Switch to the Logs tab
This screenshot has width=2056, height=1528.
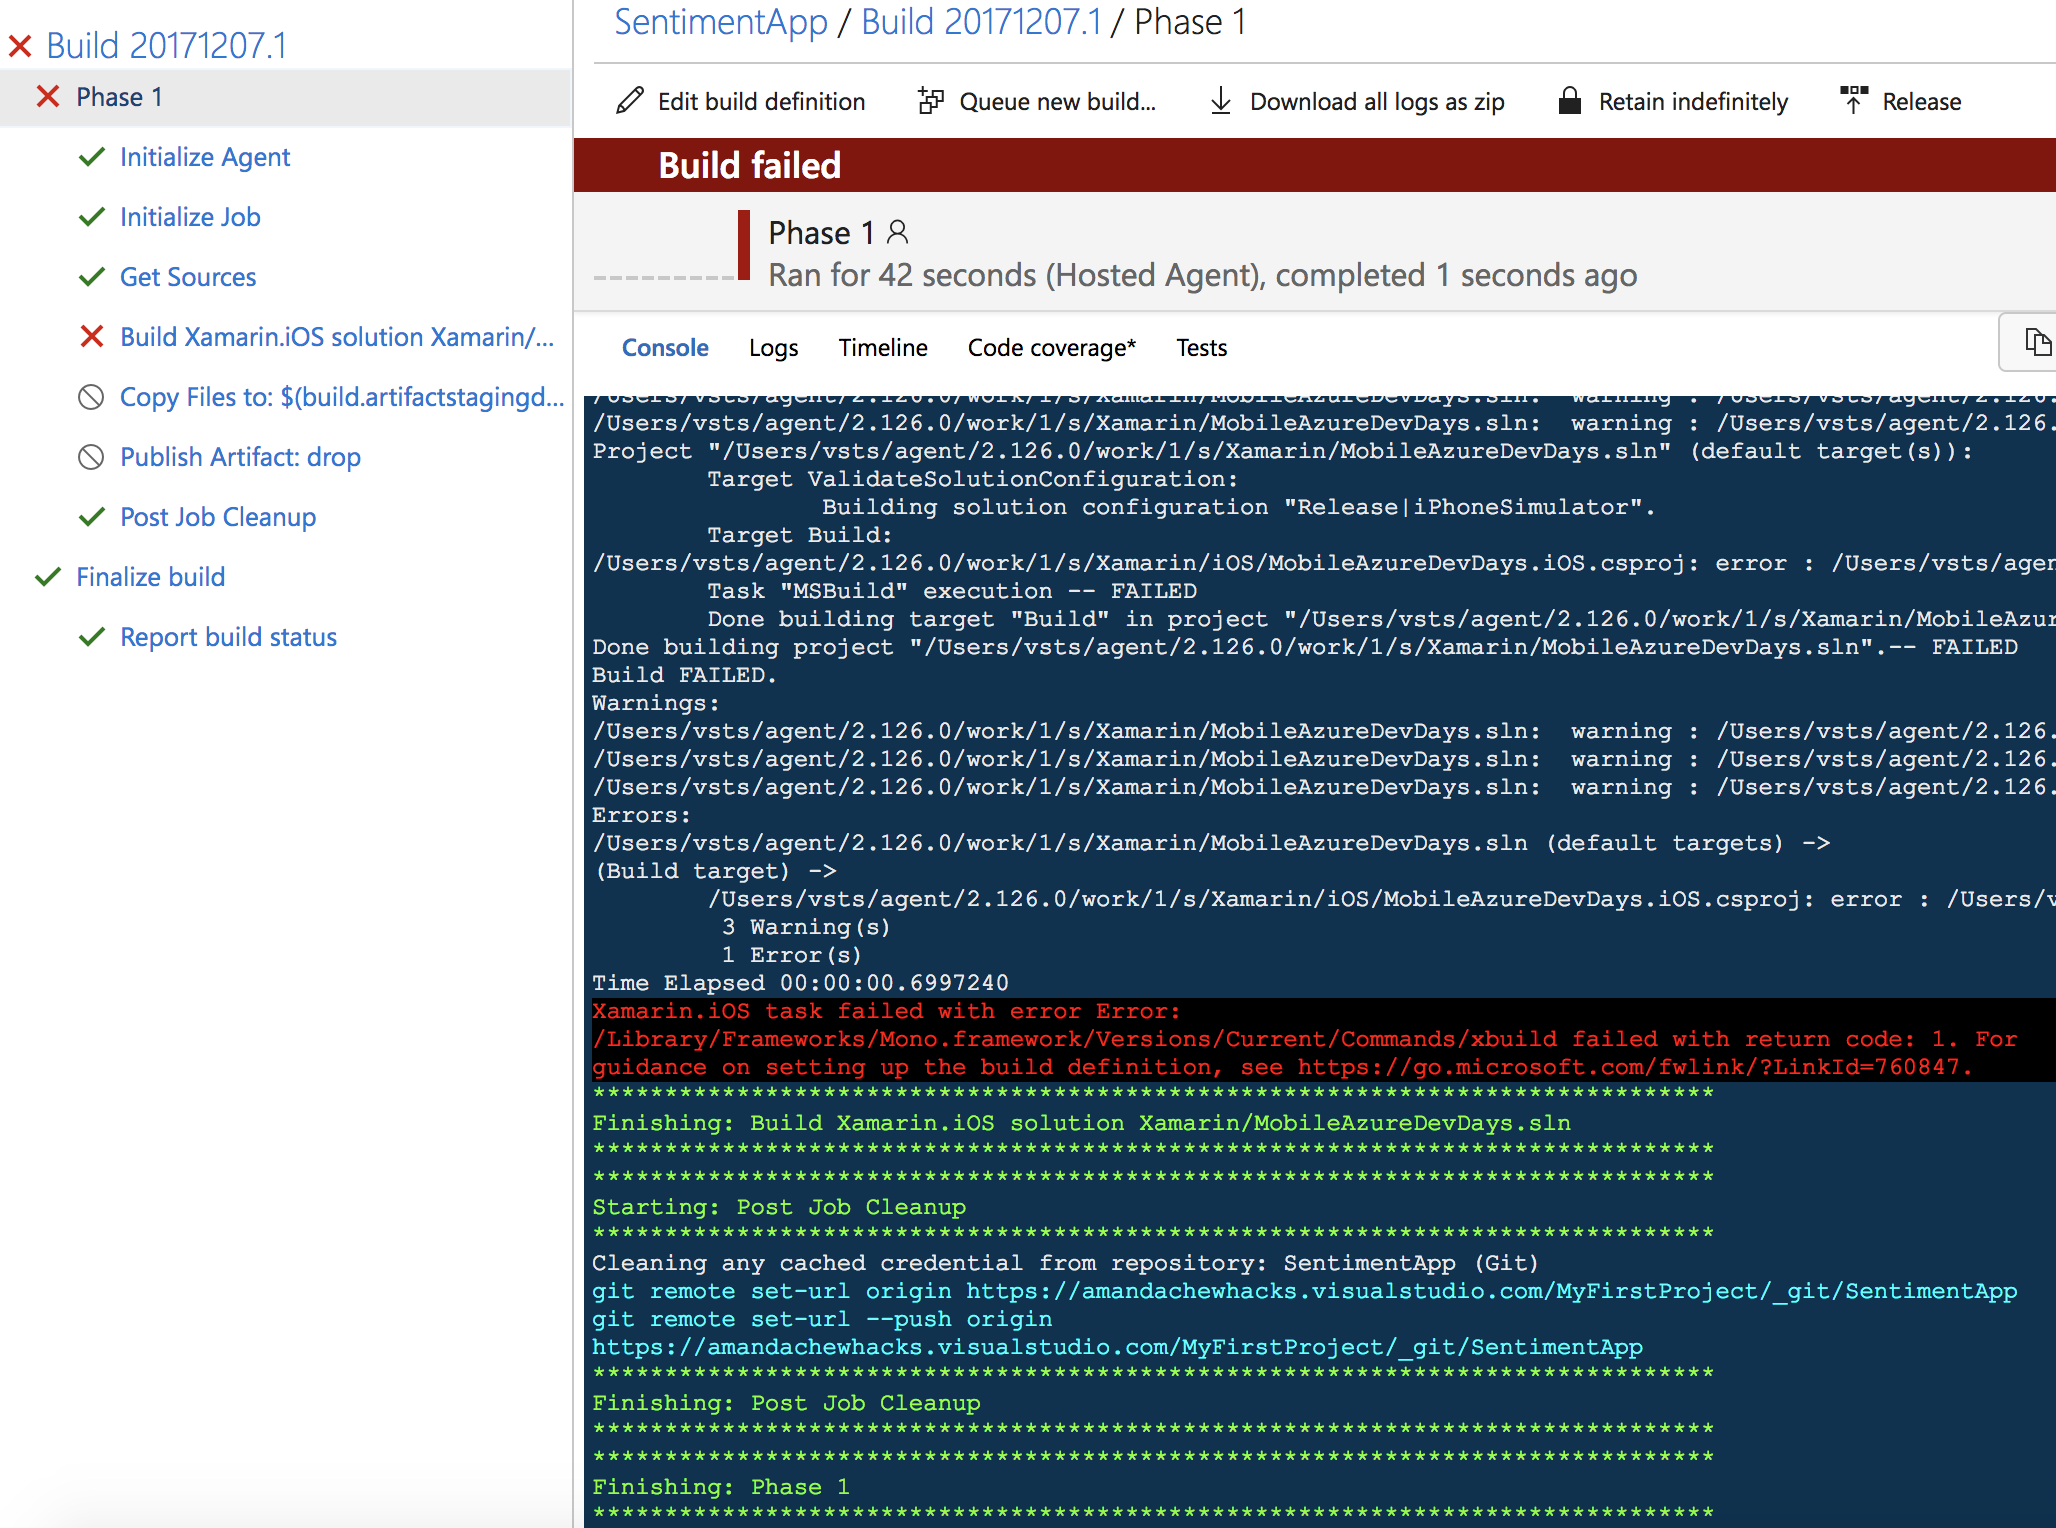tap(773, 348)
